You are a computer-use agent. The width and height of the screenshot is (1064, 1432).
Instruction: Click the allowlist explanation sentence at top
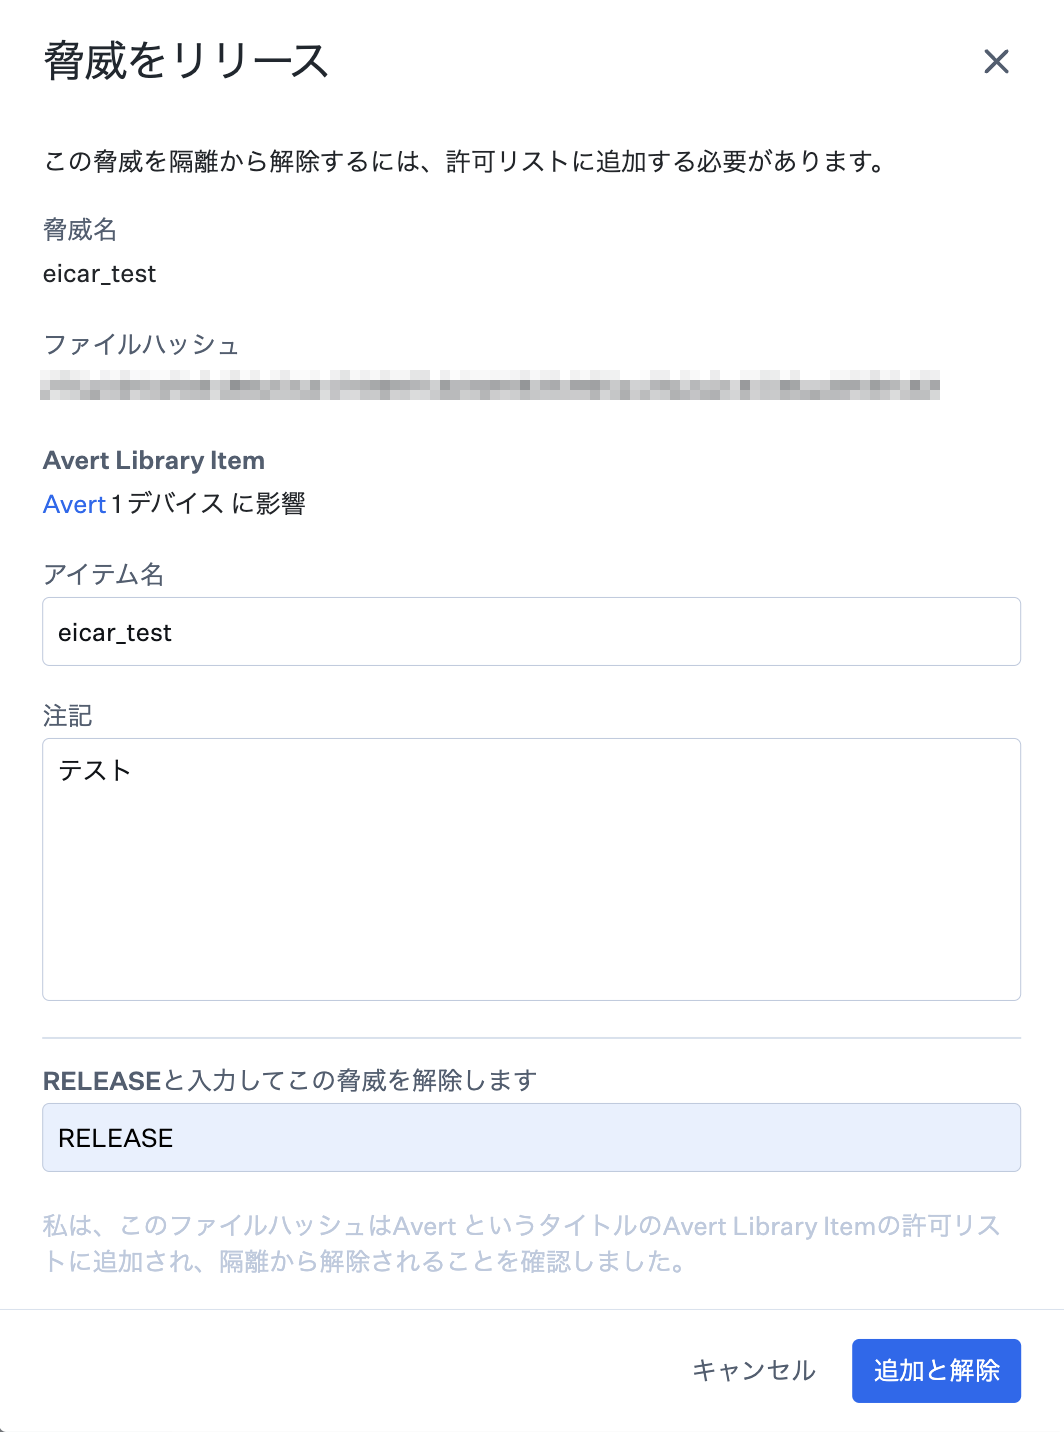(466, 161)
